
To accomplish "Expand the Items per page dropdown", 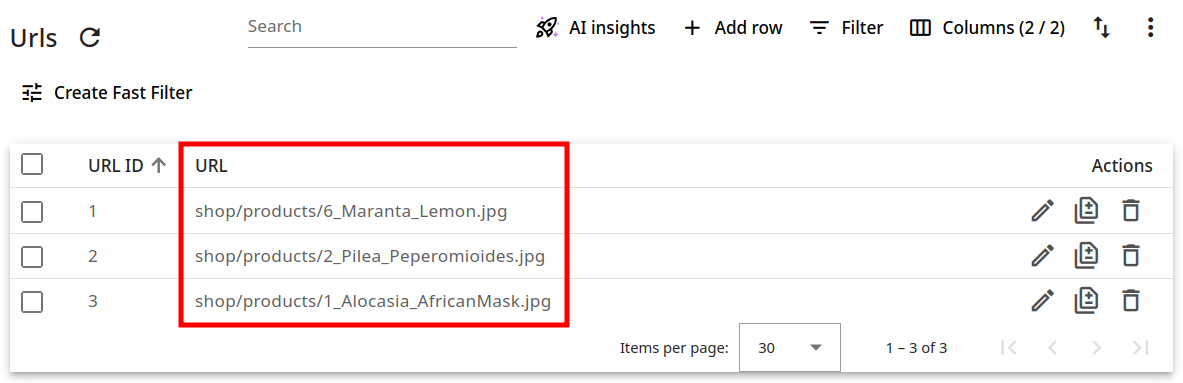I will [x=789, y=348].
